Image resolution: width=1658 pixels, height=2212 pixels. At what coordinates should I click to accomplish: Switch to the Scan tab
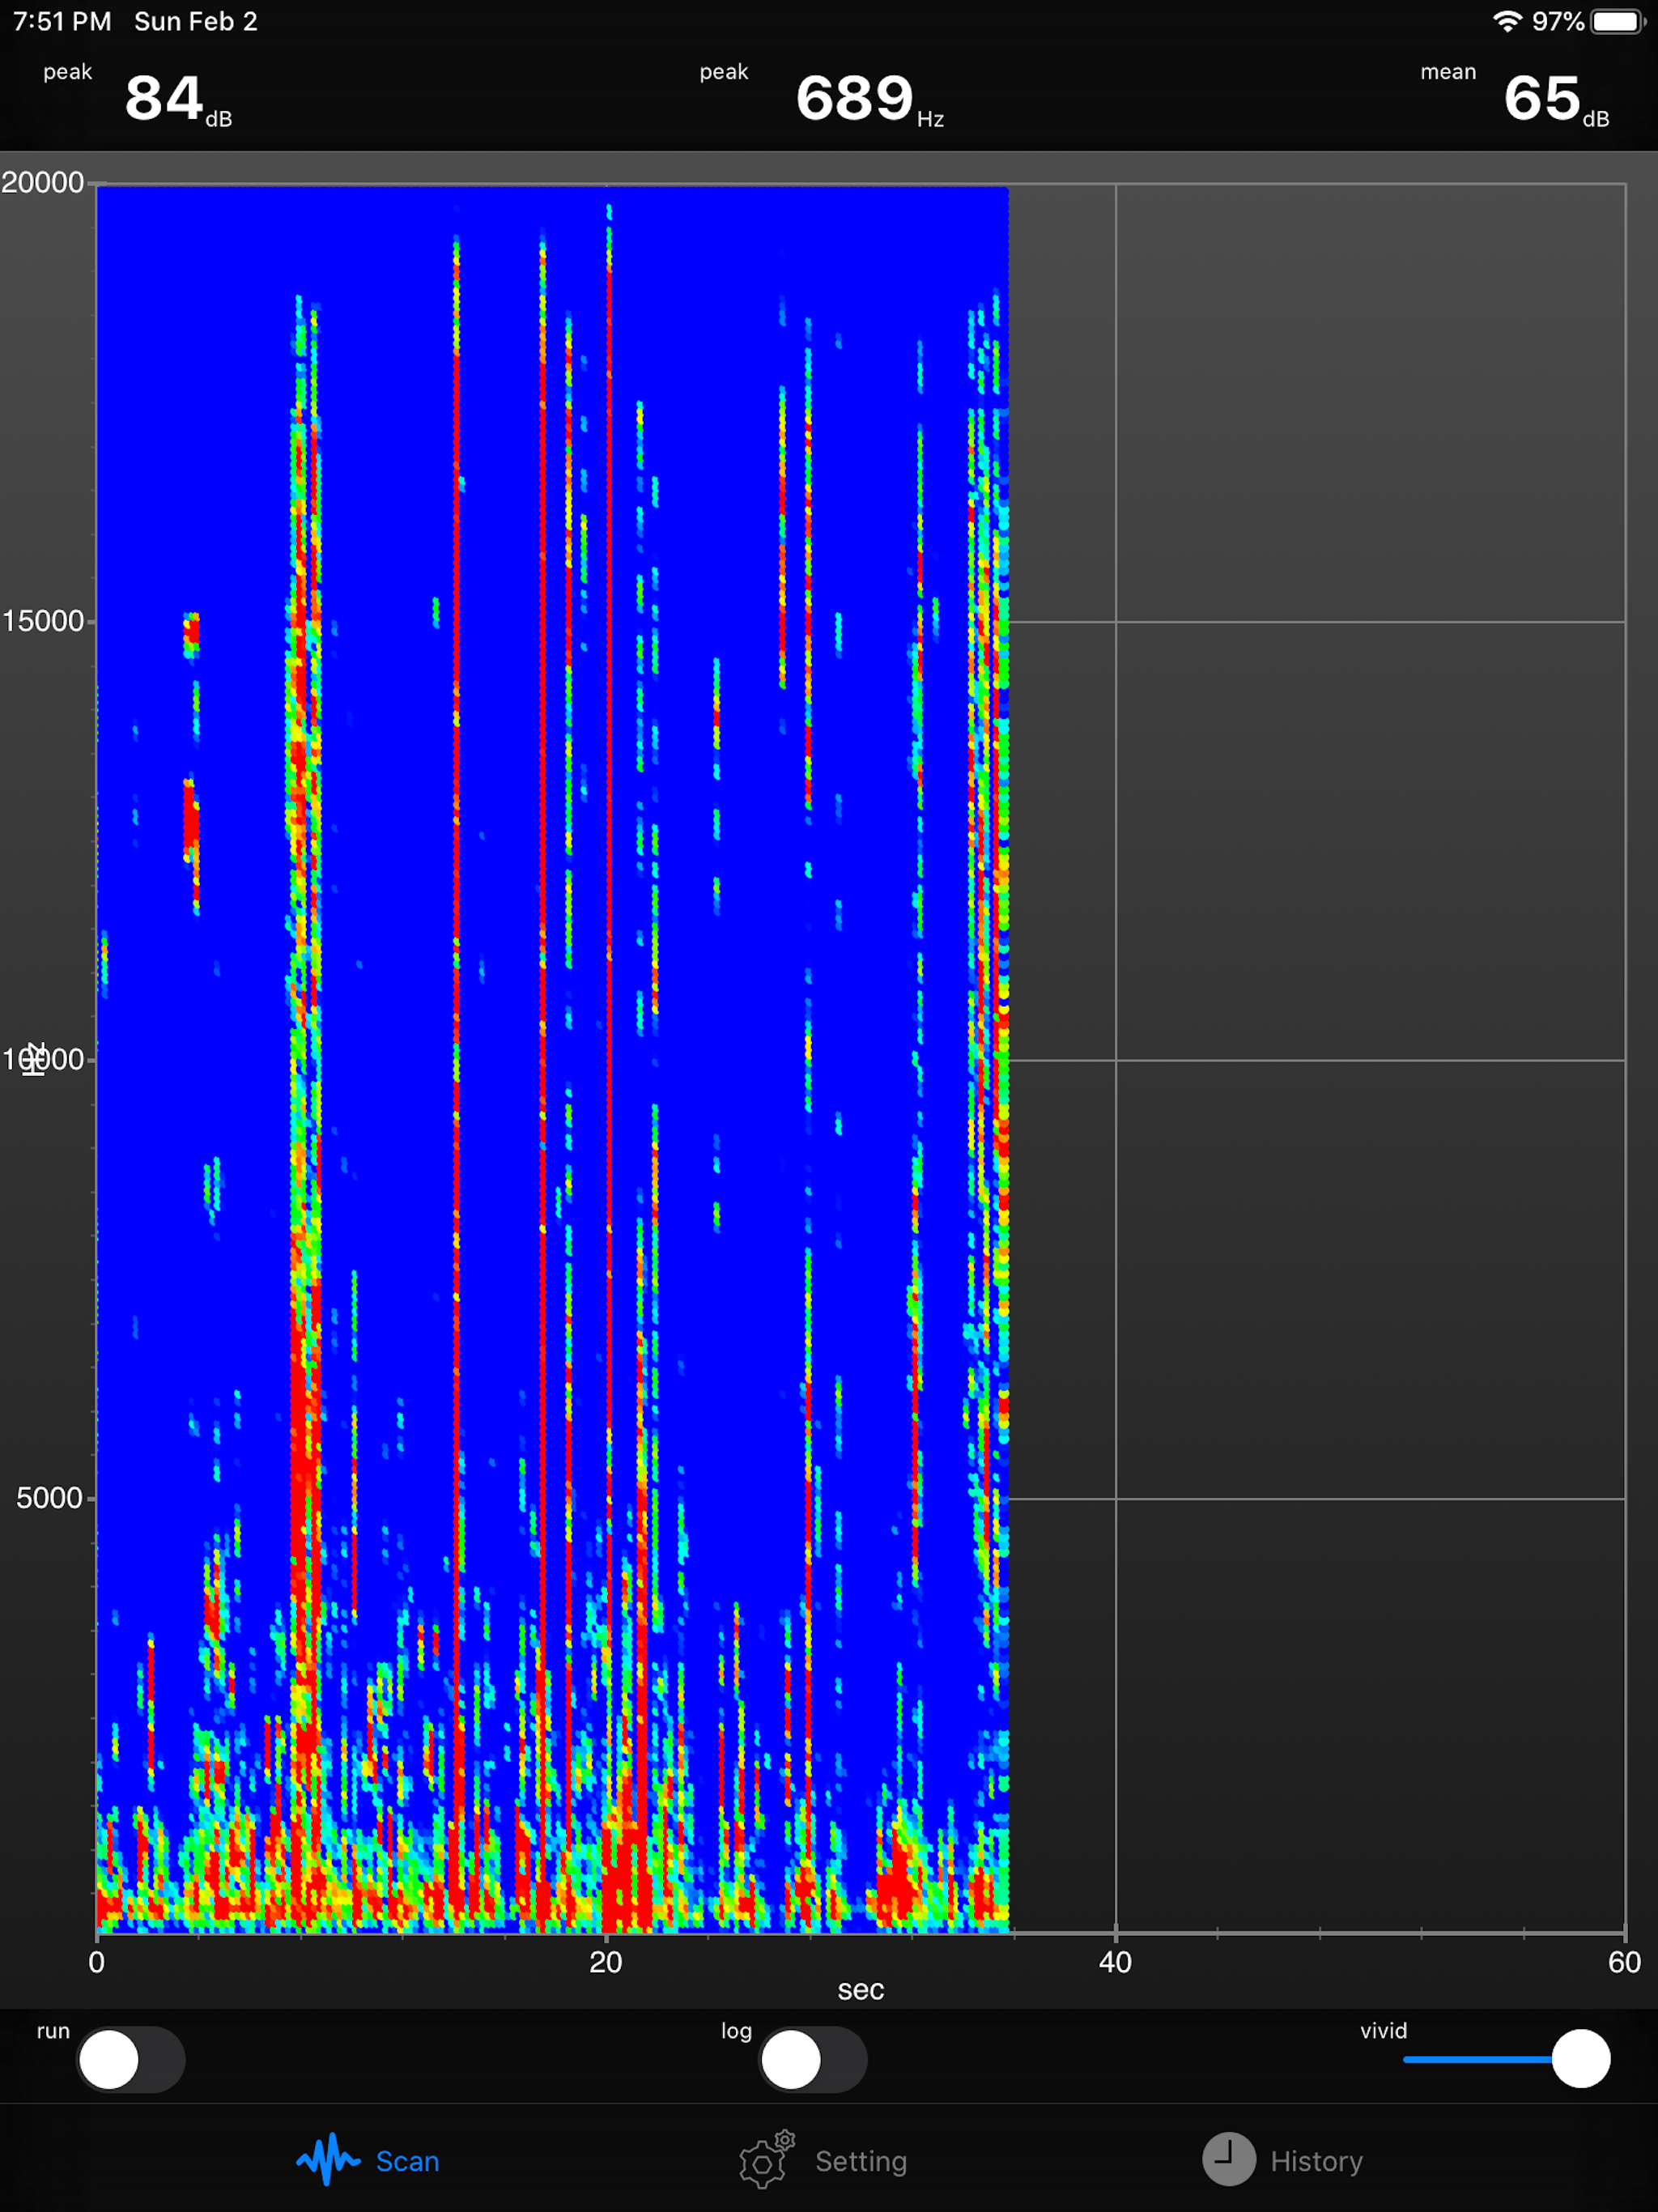coord(407,2161)
